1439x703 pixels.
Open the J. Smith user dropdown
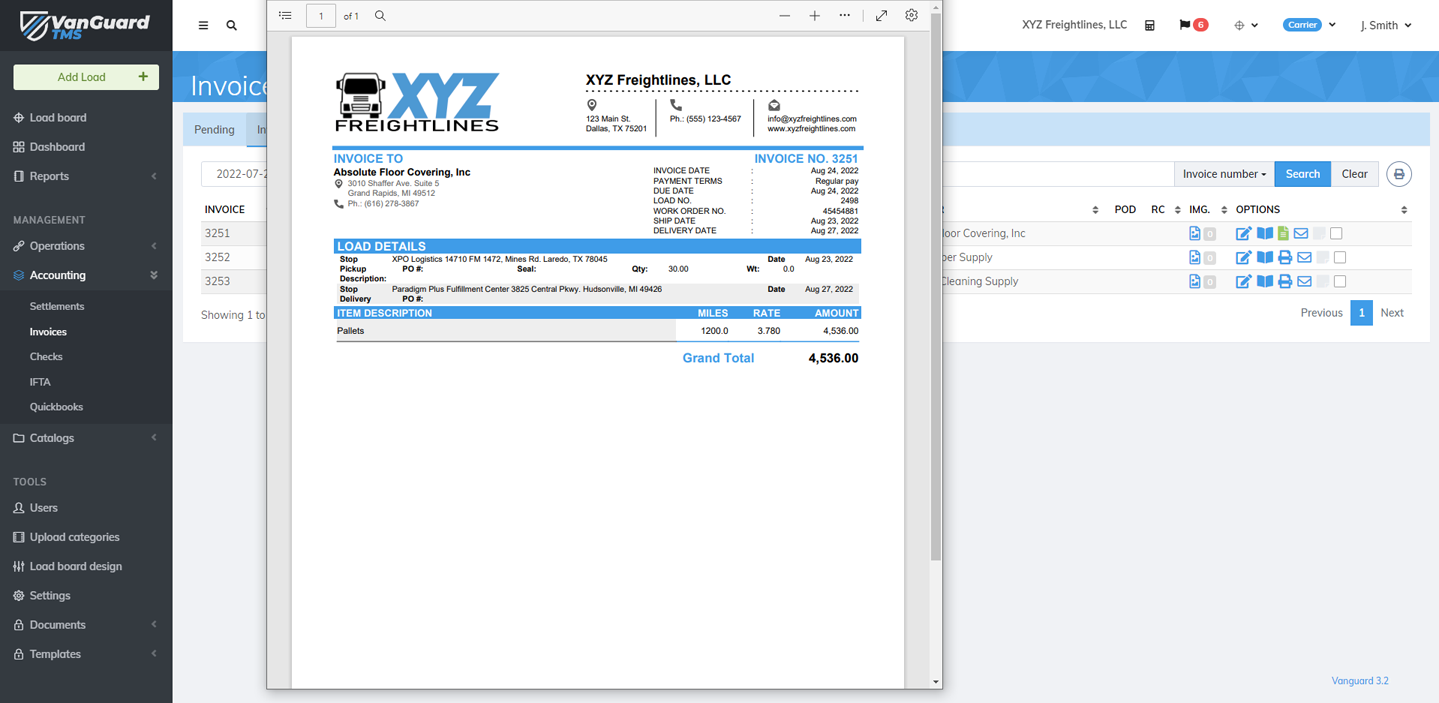1385,25
